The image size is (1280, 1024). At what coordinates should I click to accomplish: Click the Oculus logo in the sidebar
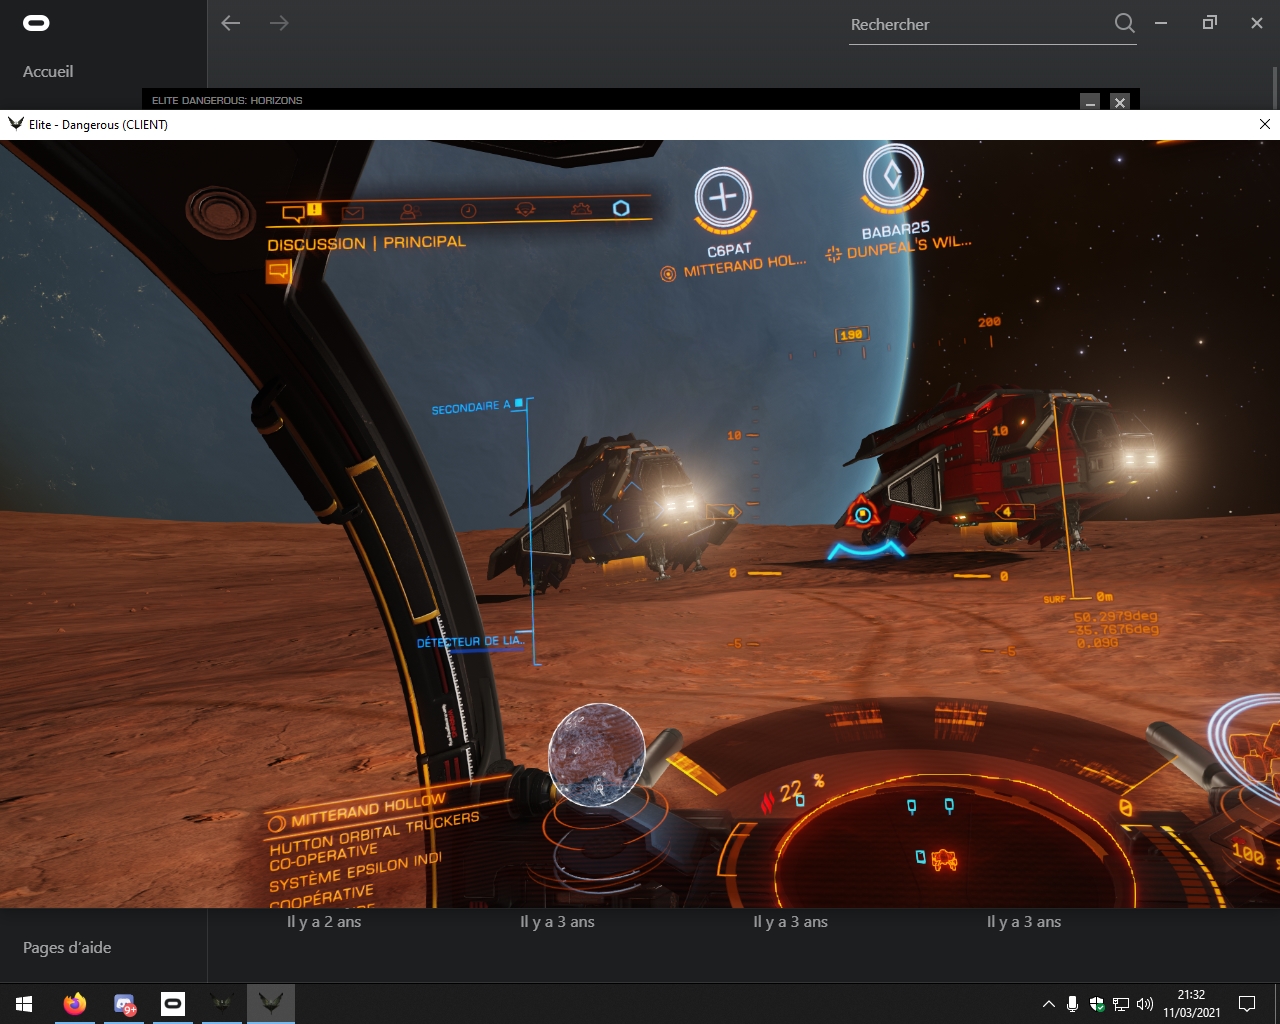click(36, 23)
